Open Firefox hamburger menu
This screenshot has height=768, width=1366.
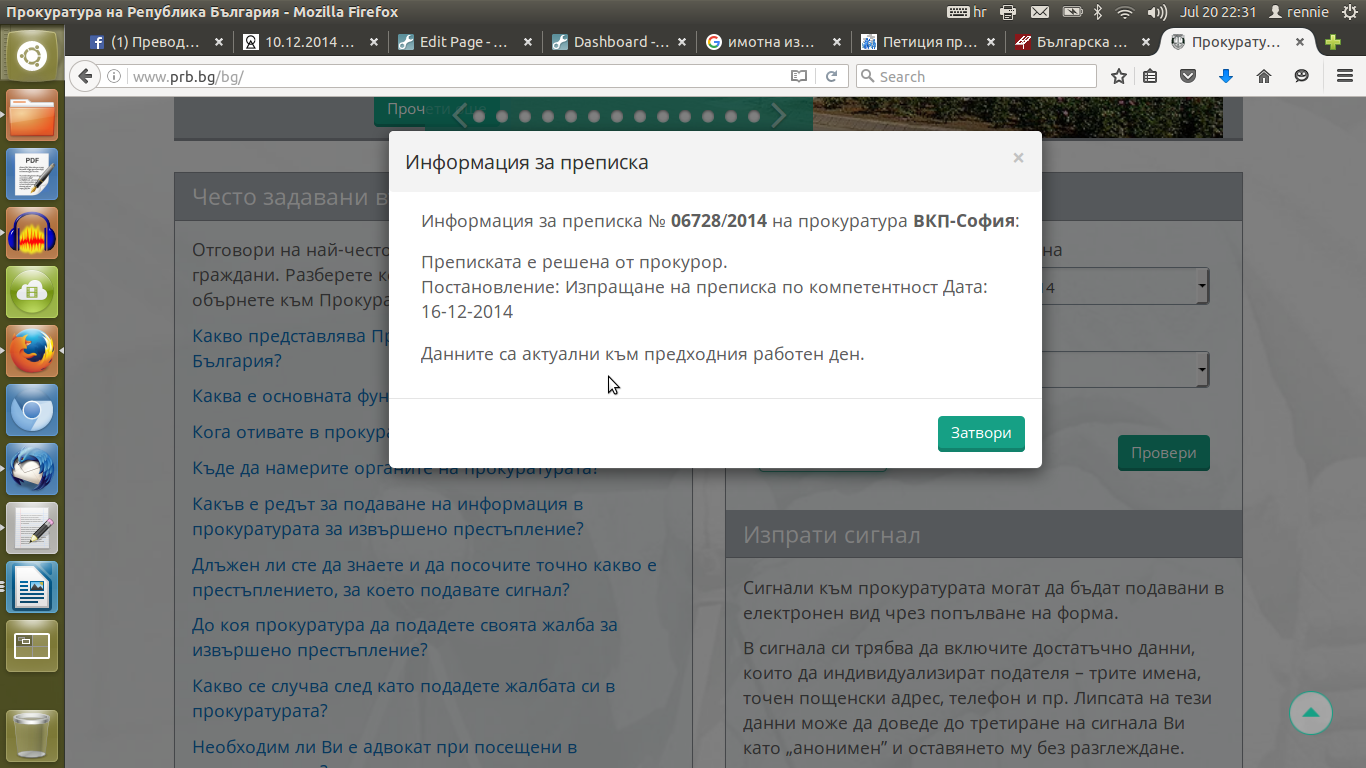[x=1345, y=76]
